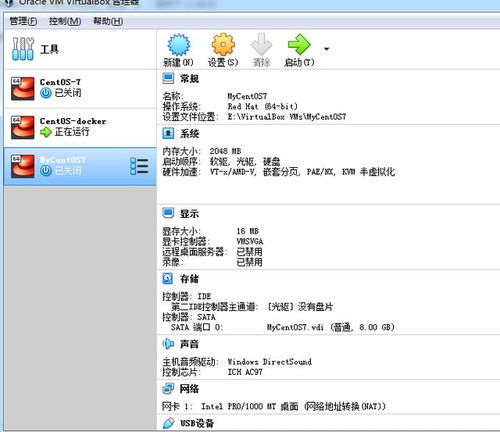Select the CentOS-docker machine name
Image resolution: width=500 pixels, height=432 pixels.
[73, 121]
